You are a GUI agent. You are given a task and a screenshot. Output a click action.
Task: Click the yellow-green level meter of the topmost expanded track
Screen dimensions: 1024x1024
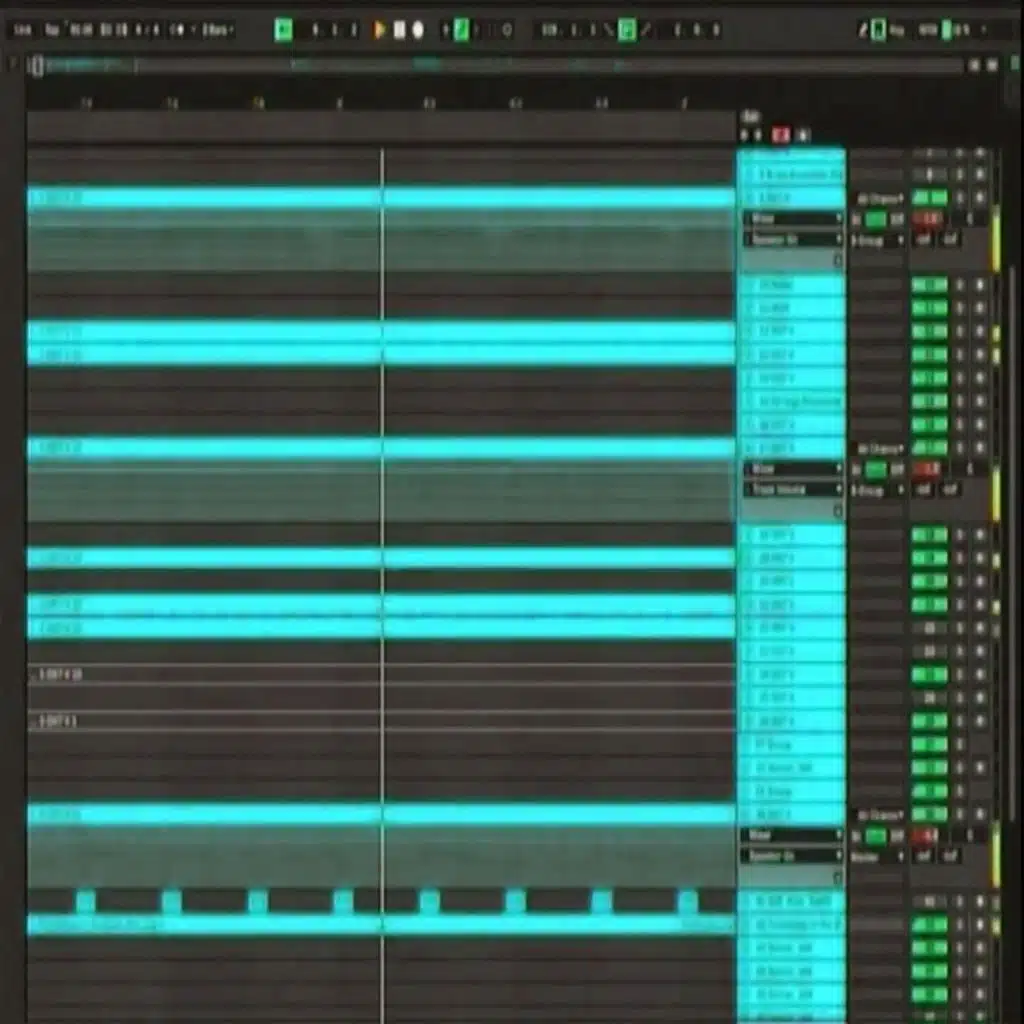tap(995, 240)
